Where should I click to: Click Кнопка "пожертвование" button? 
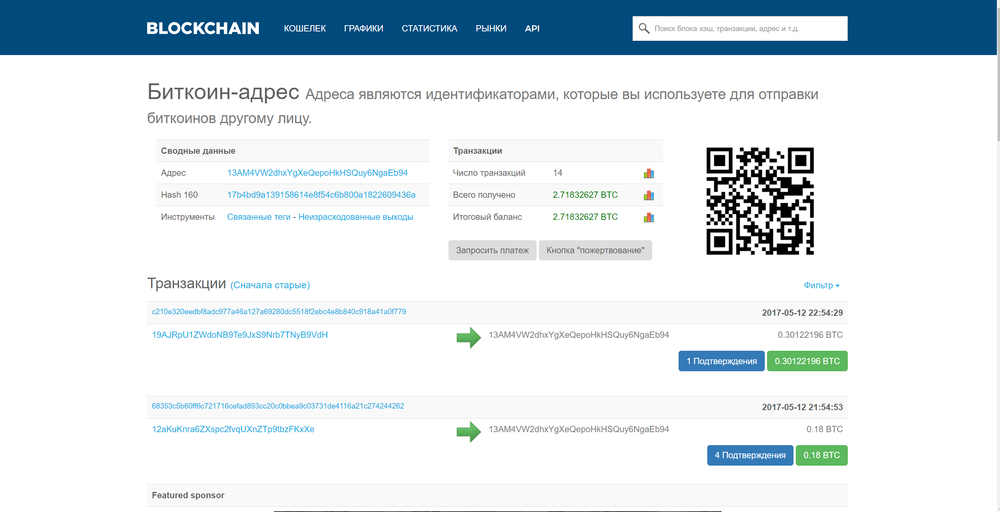596,251
